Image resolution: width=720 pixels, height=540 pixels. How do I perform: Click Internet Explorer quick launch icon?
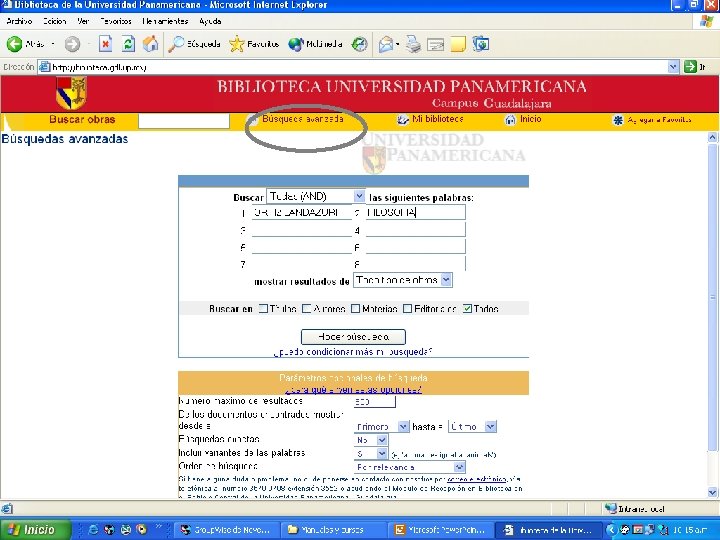click(93, 530)
